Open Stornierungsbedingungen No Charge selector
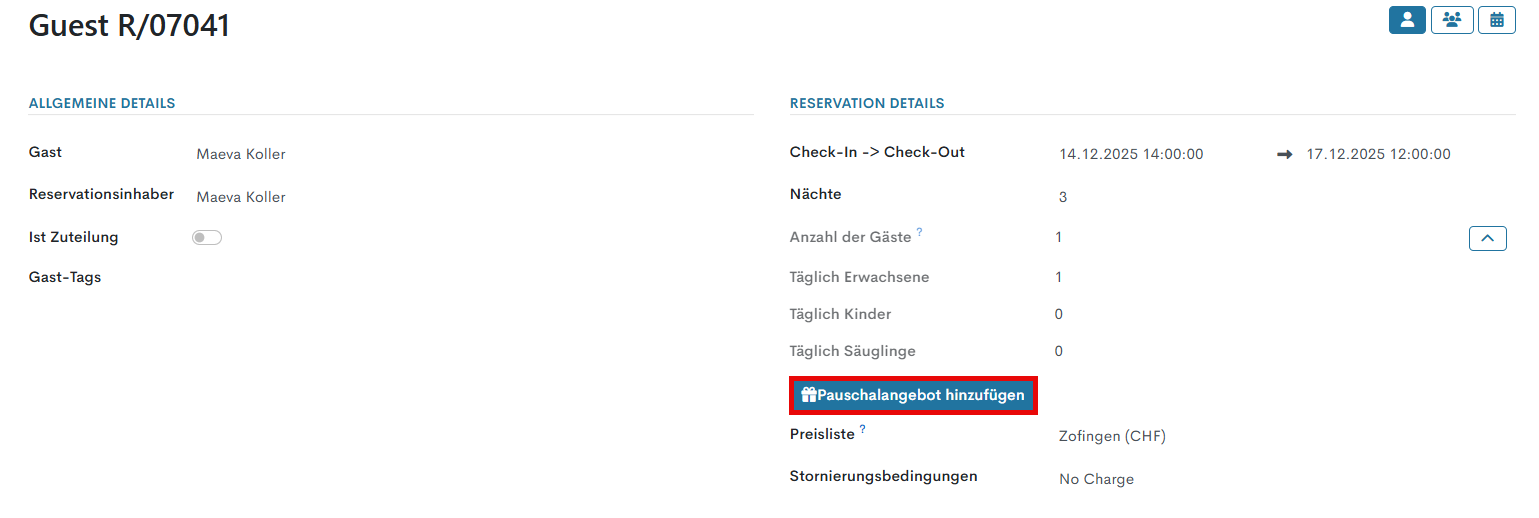The height and width of the screenshot is (518, 1539). click(1096, 479)
